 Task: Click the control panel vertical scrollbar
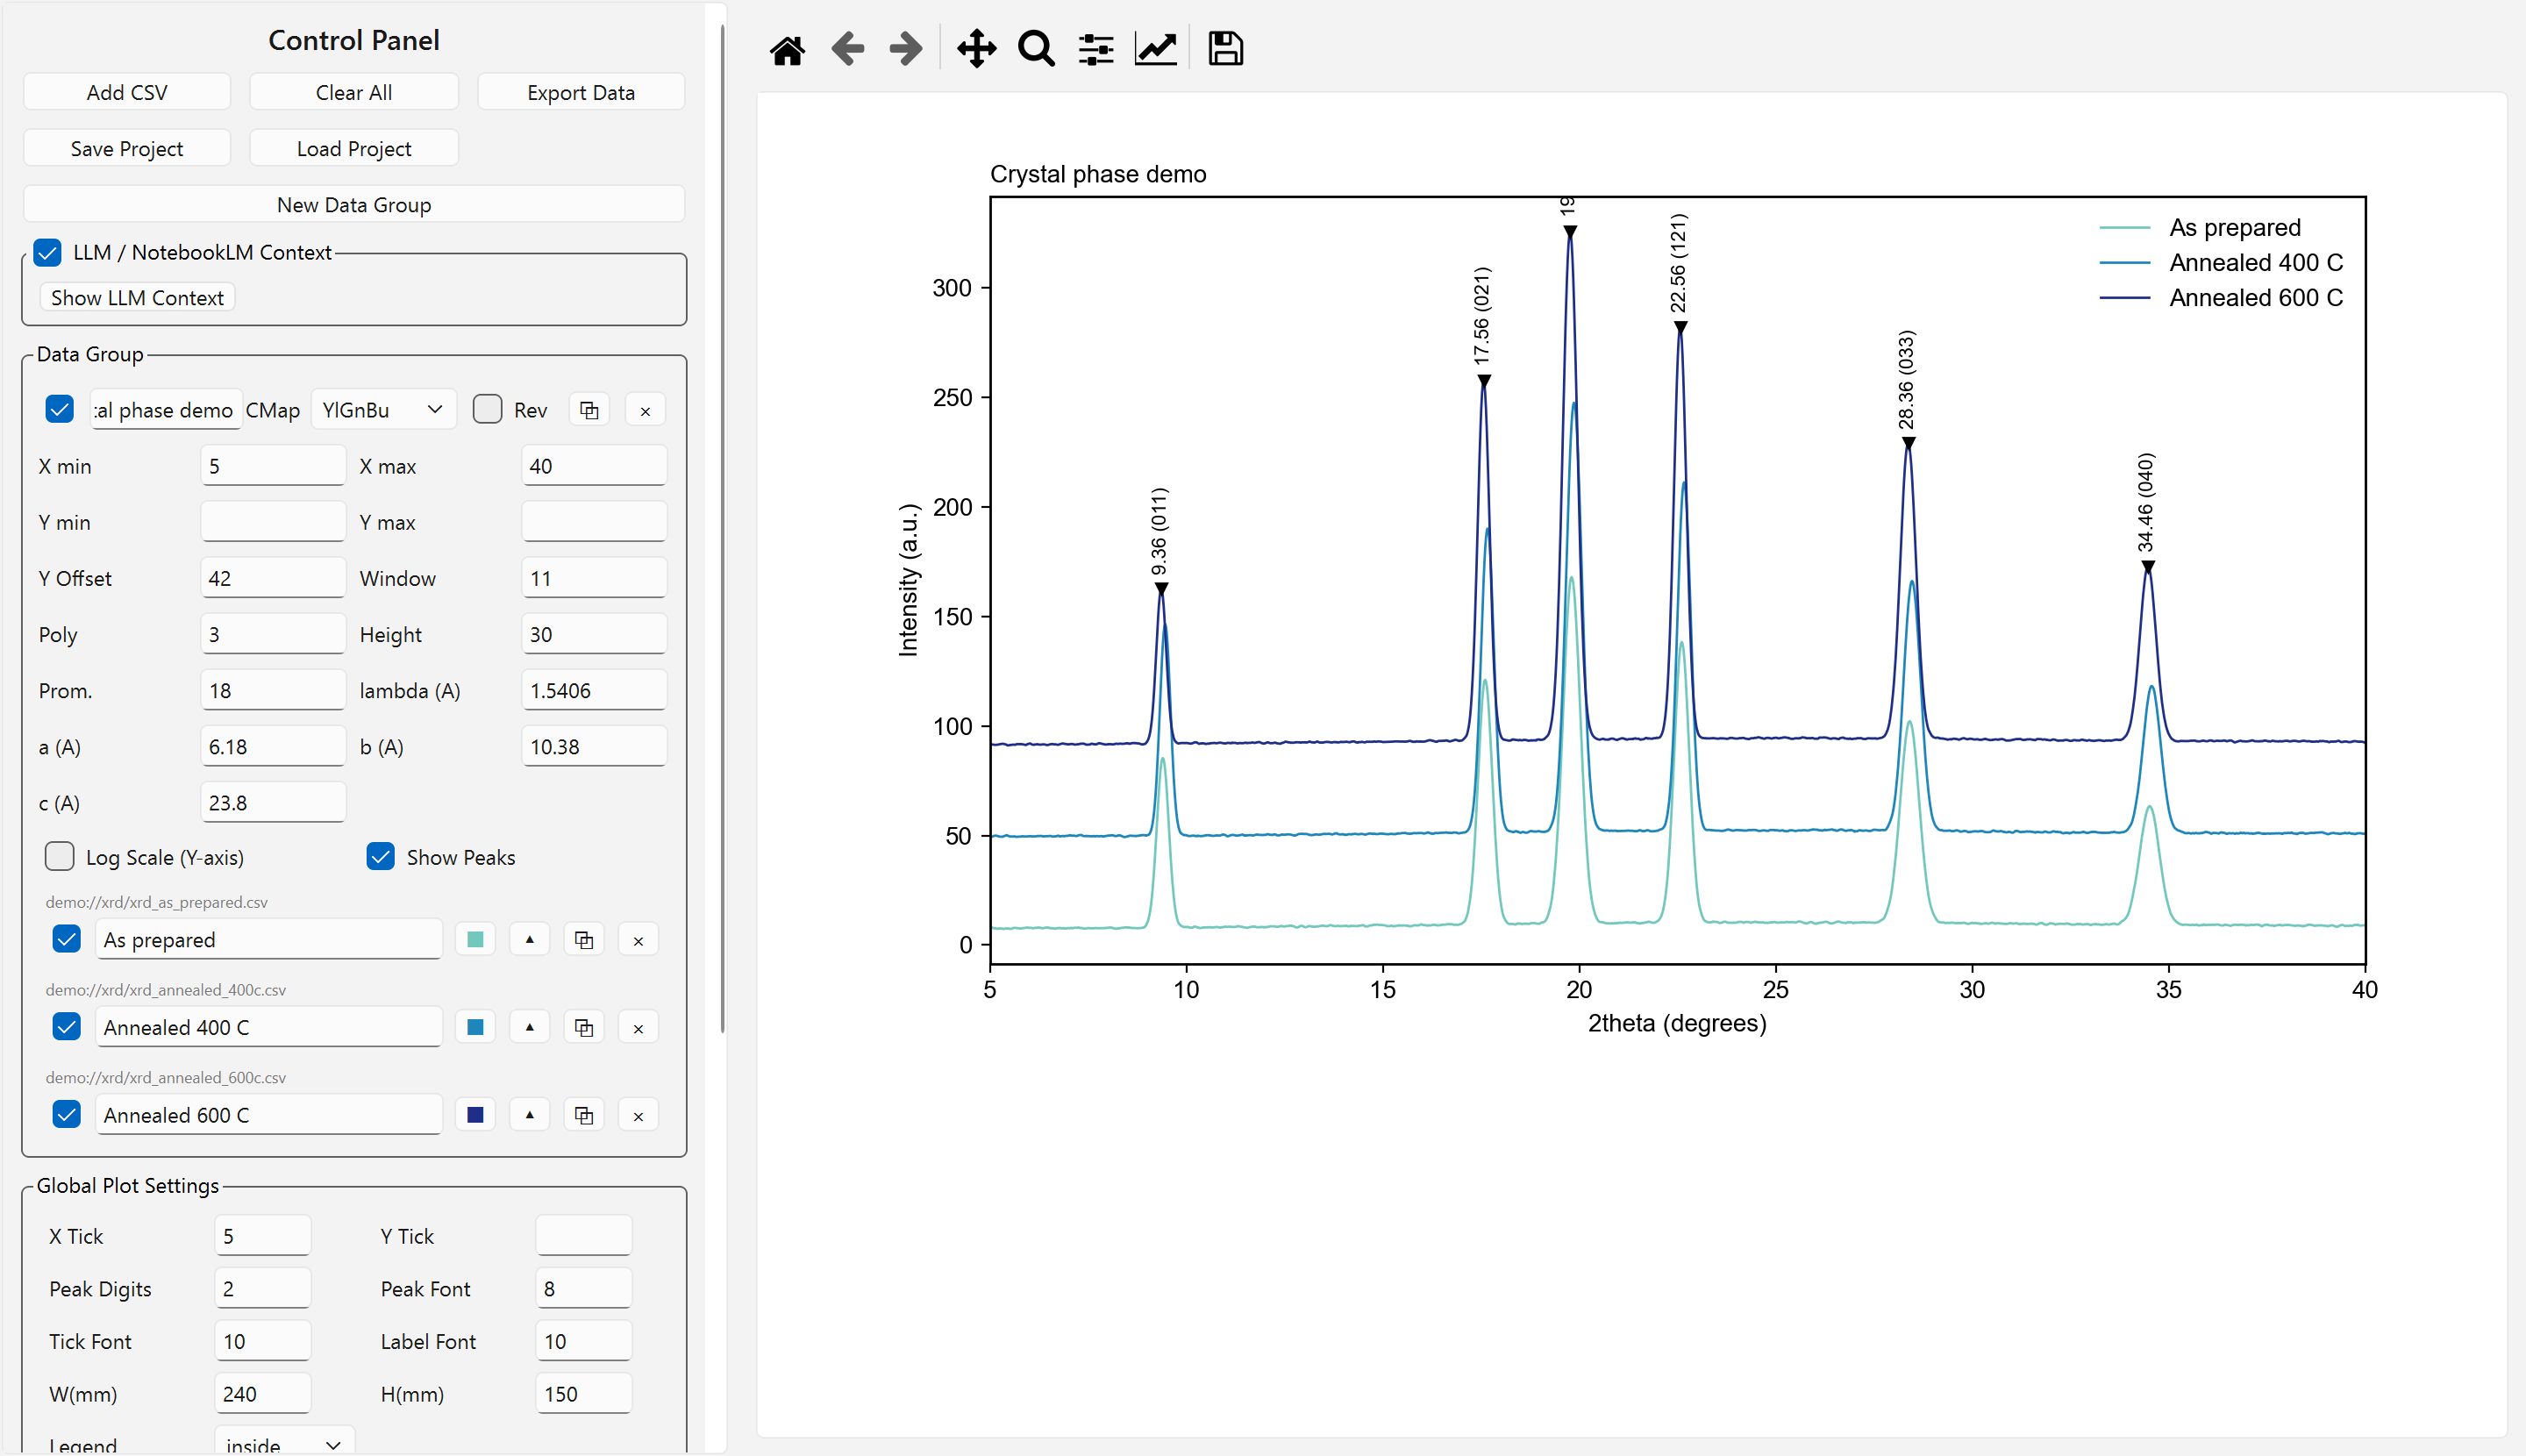(722, 530)
